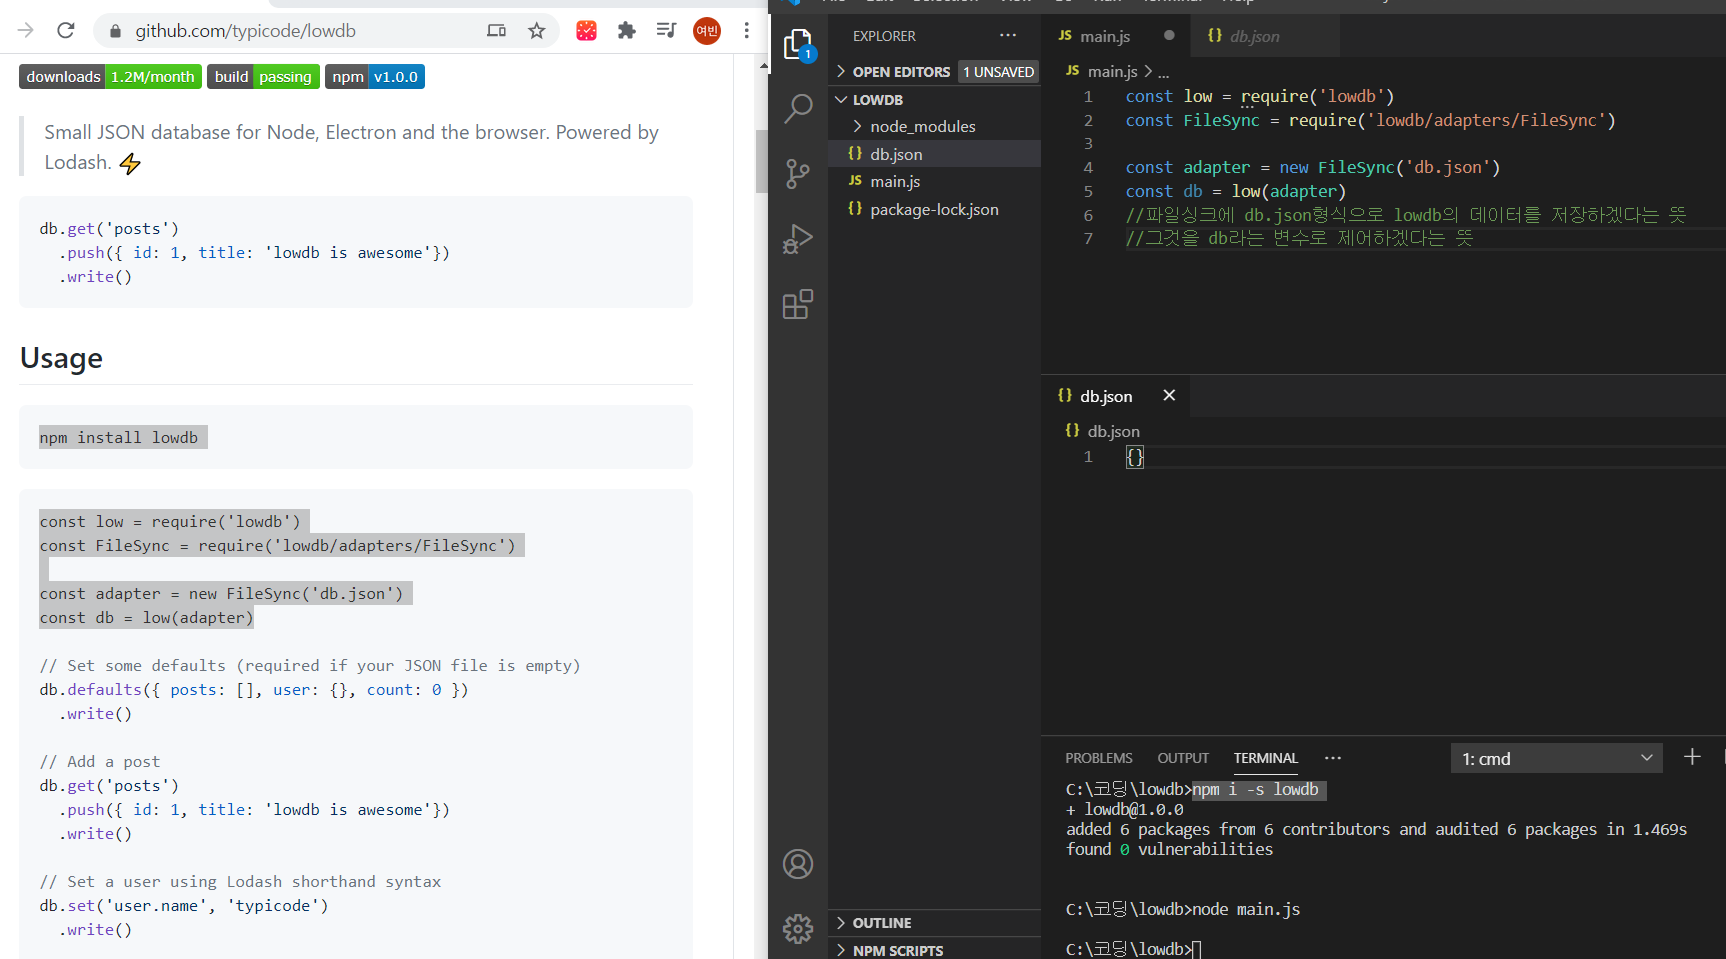Click the red extension icon in Chrome toolbar
Screen dimensions: 1726x959
pos(587,31)
